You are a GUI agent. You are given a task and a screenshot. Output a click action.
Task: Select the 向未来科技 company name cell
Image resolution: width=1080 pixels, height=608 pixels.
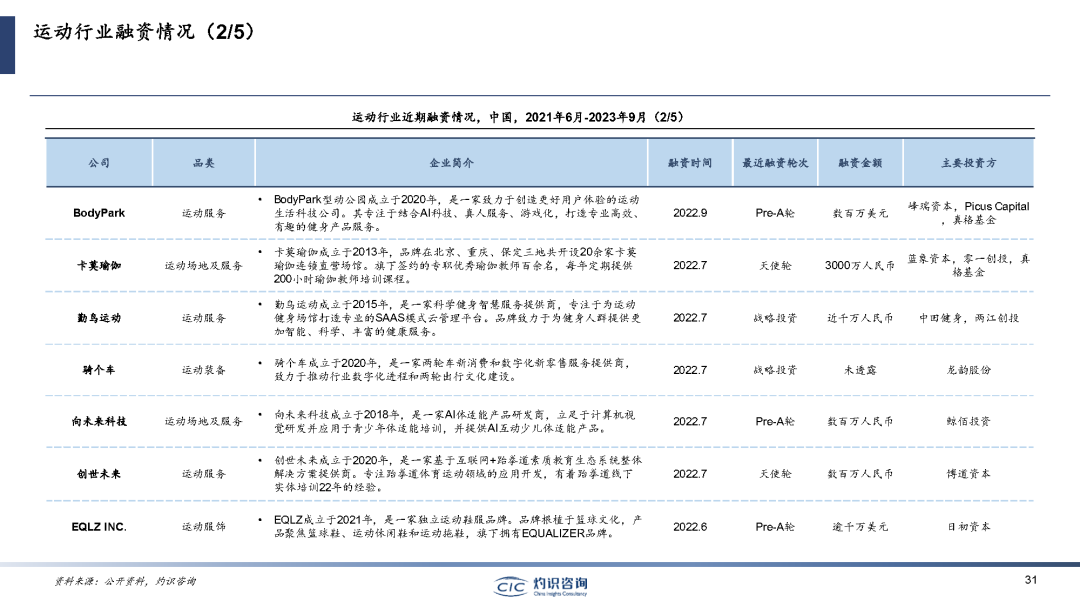99,421
